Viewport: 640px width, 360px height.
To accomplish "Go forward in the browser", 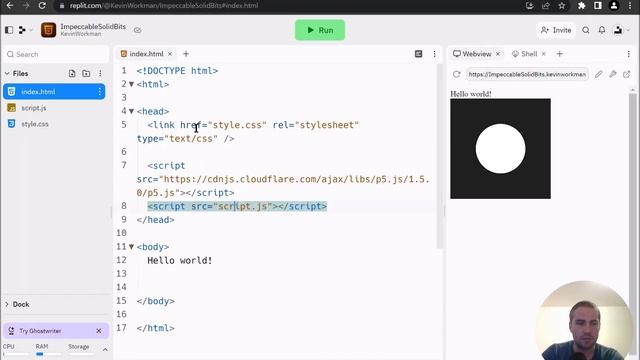I will (x=26, y=6).
